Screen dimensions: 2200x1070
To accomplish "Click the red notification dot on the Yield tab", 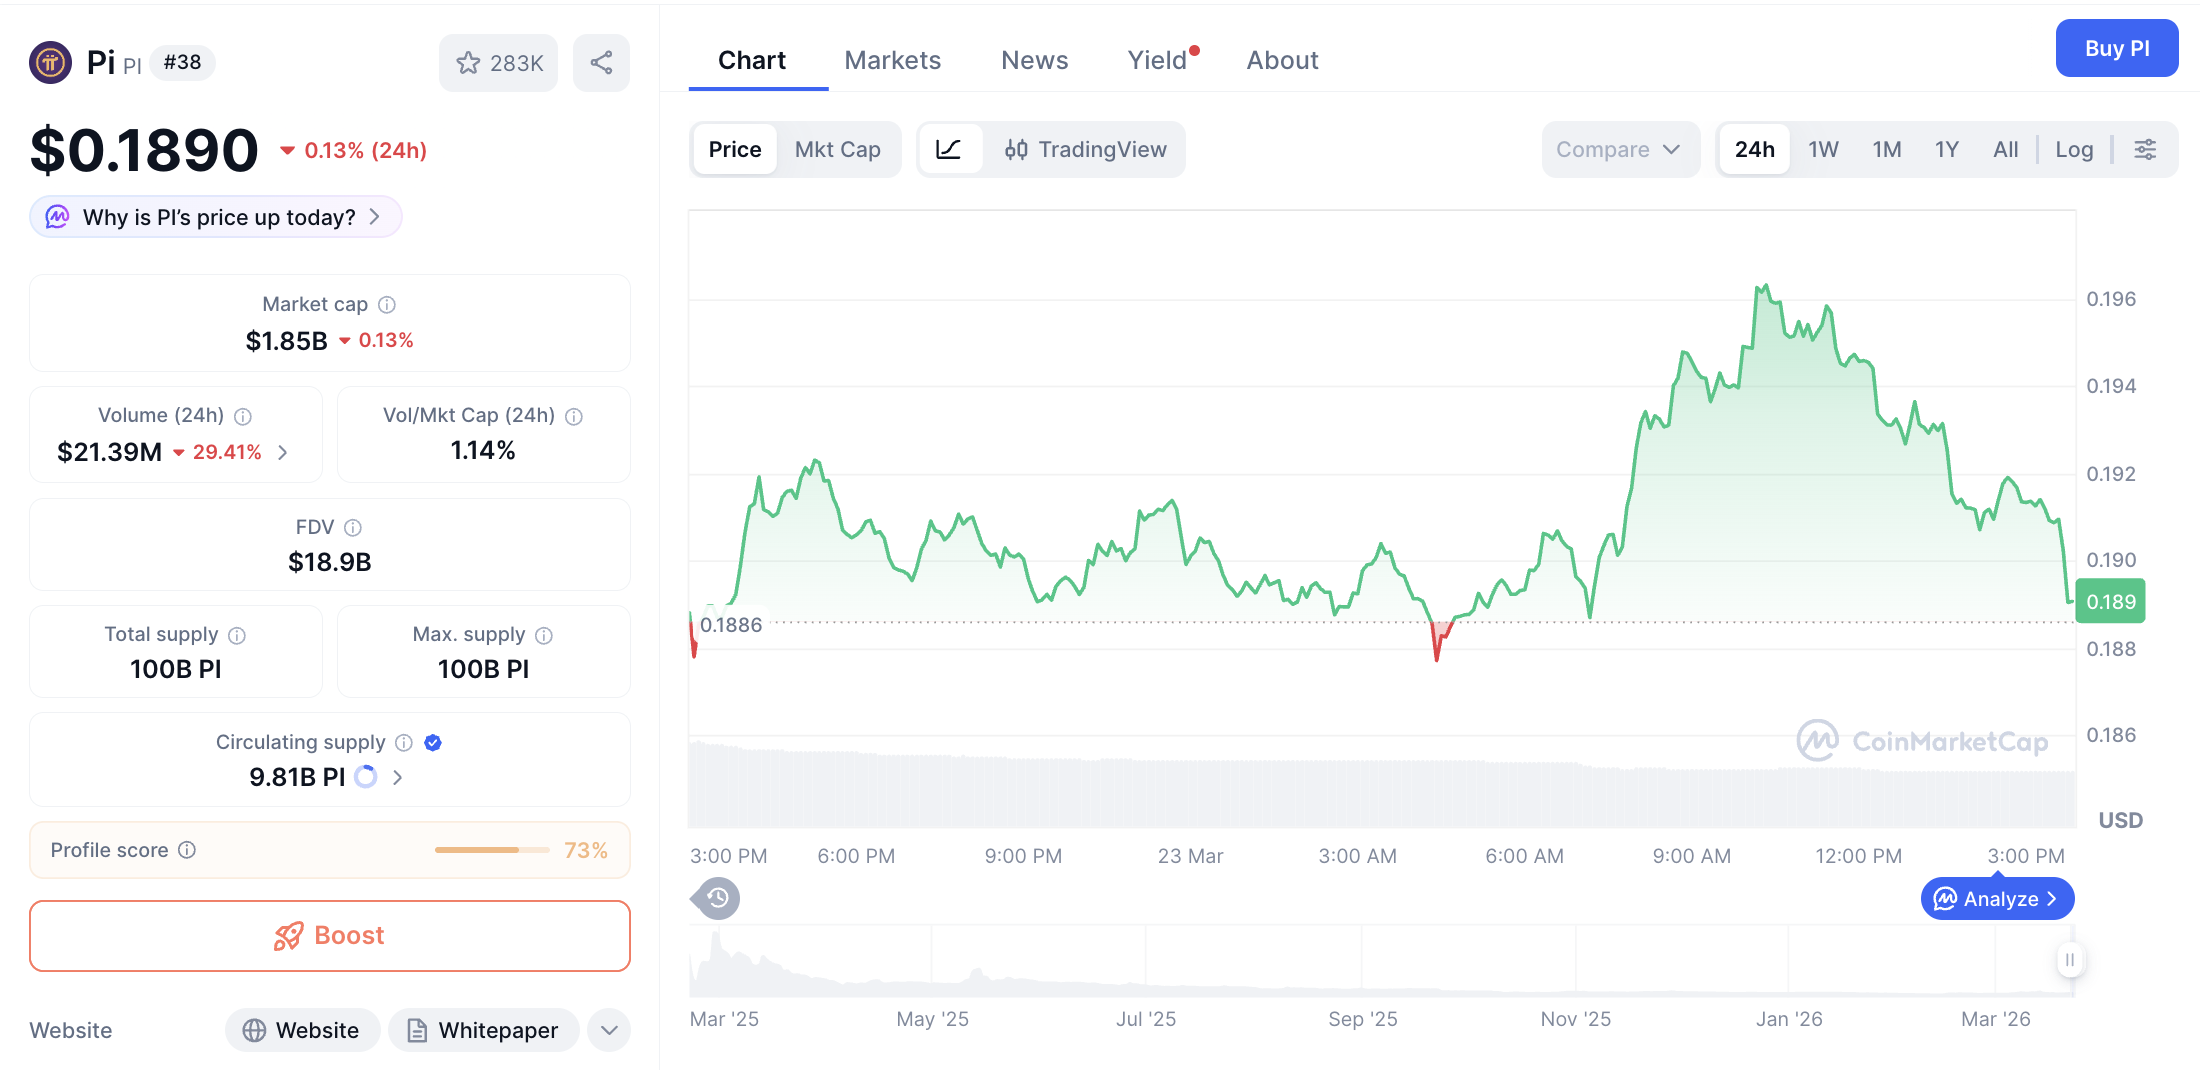I will pyautogui.click(x=1195, y=50).
